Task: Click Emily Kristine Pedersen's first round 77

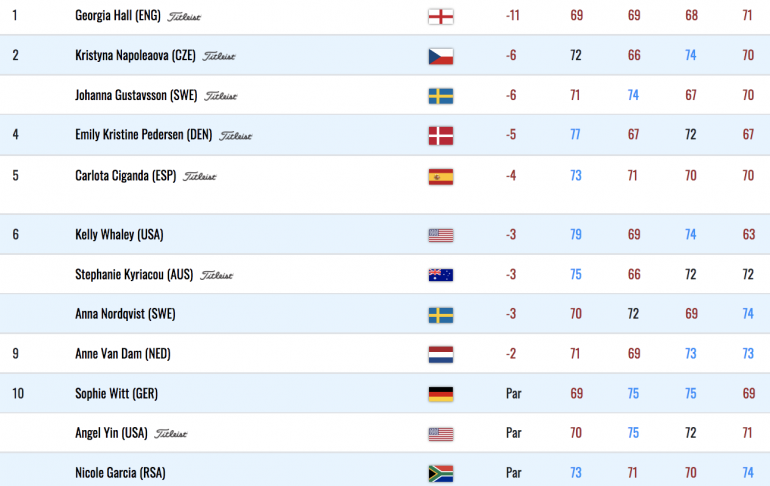Action: (576, 135)
